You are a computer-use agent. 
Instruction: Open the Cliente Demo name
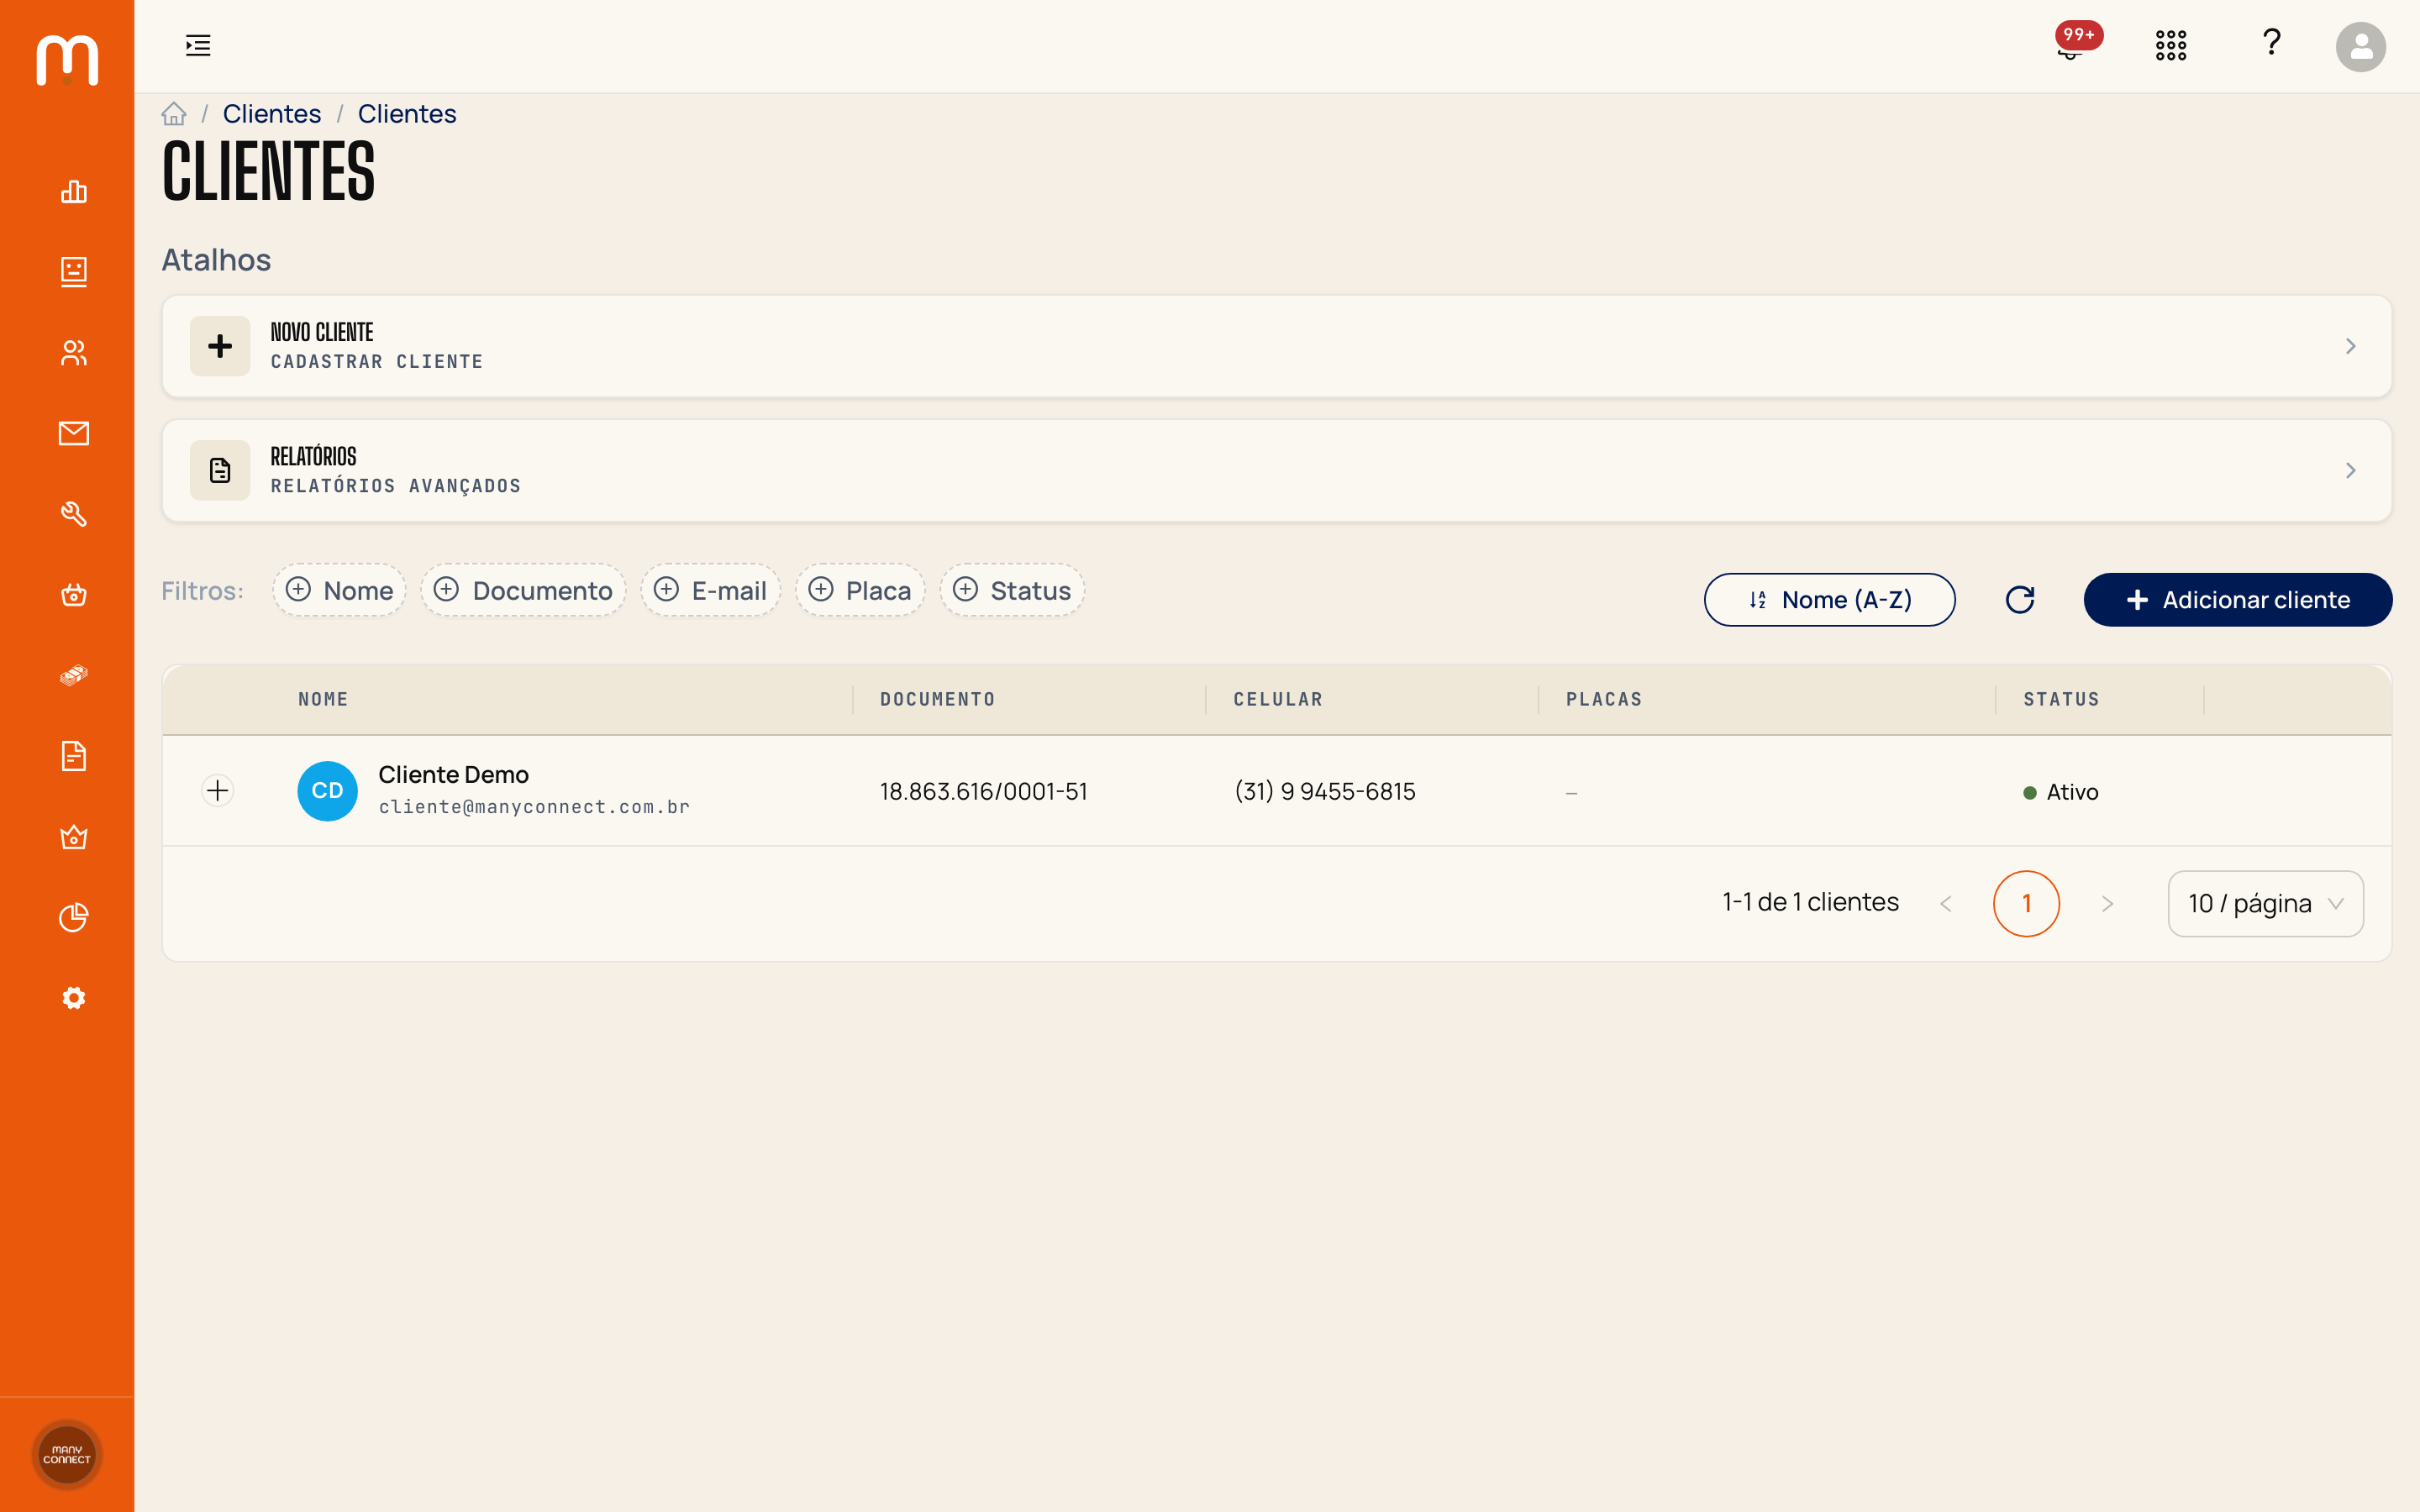tap(453, 775)
